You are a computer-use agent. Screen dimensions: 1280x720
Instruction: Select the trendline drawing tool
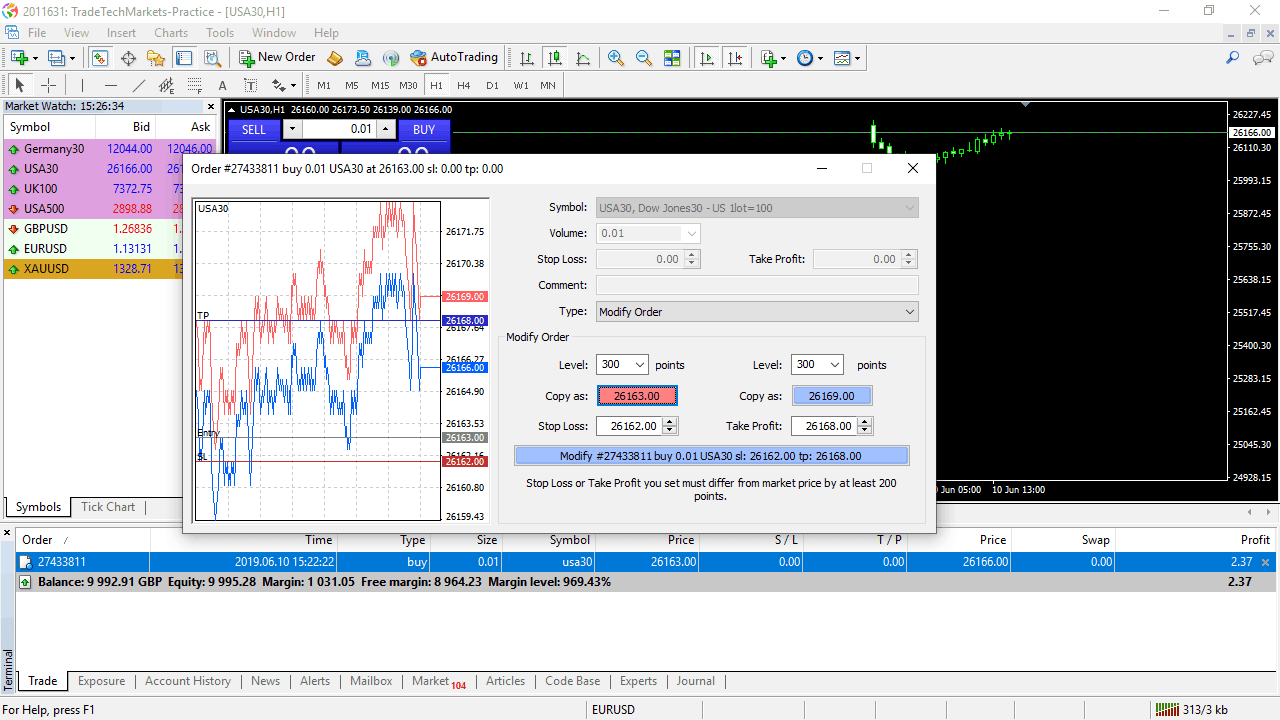pyautogui.click(x=139, y=85)
